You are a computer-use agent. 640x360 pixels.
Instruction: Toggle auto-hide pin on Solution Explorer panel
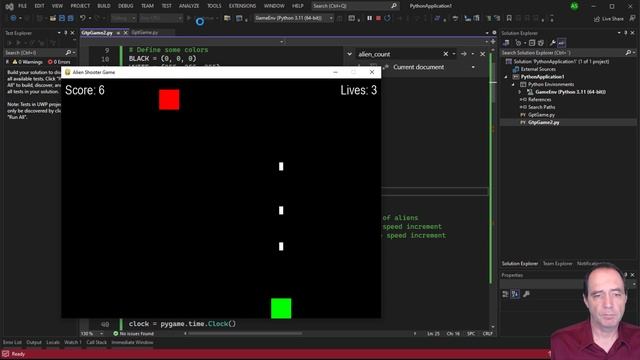point(626,33)
